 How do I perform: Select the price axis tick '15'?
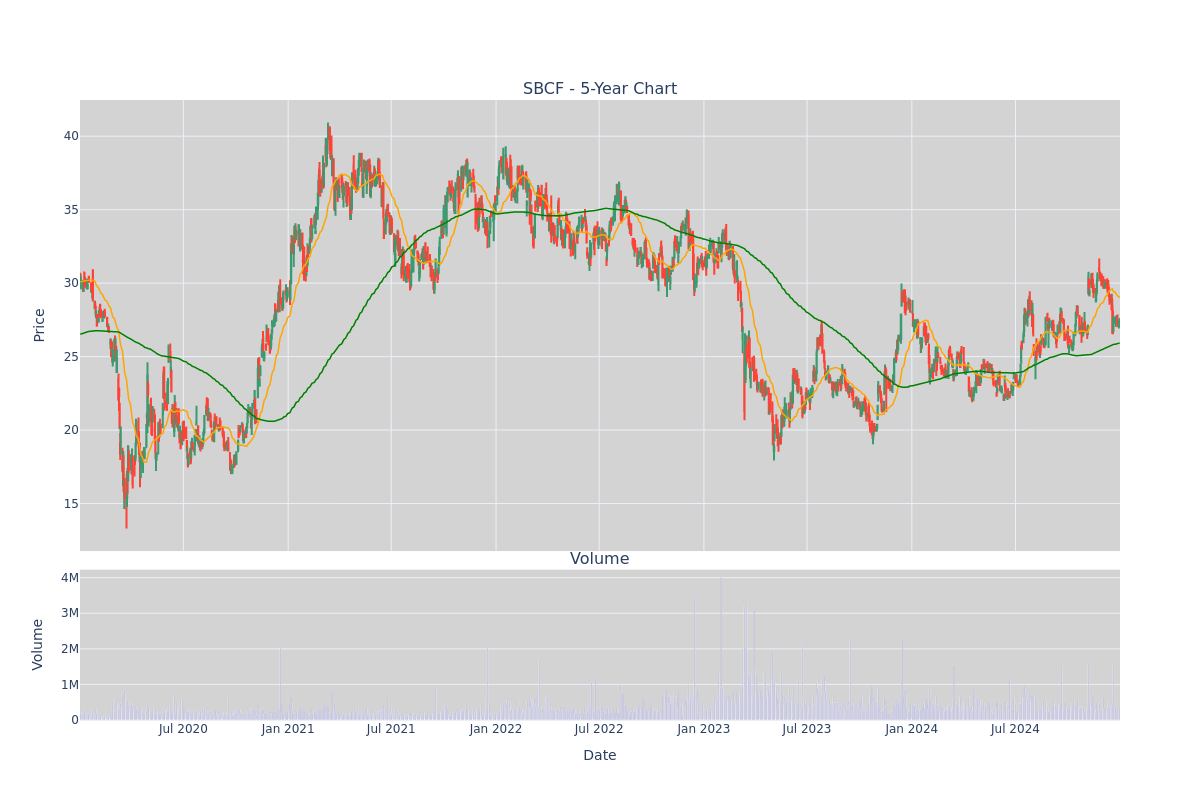(x=70, y=504)
